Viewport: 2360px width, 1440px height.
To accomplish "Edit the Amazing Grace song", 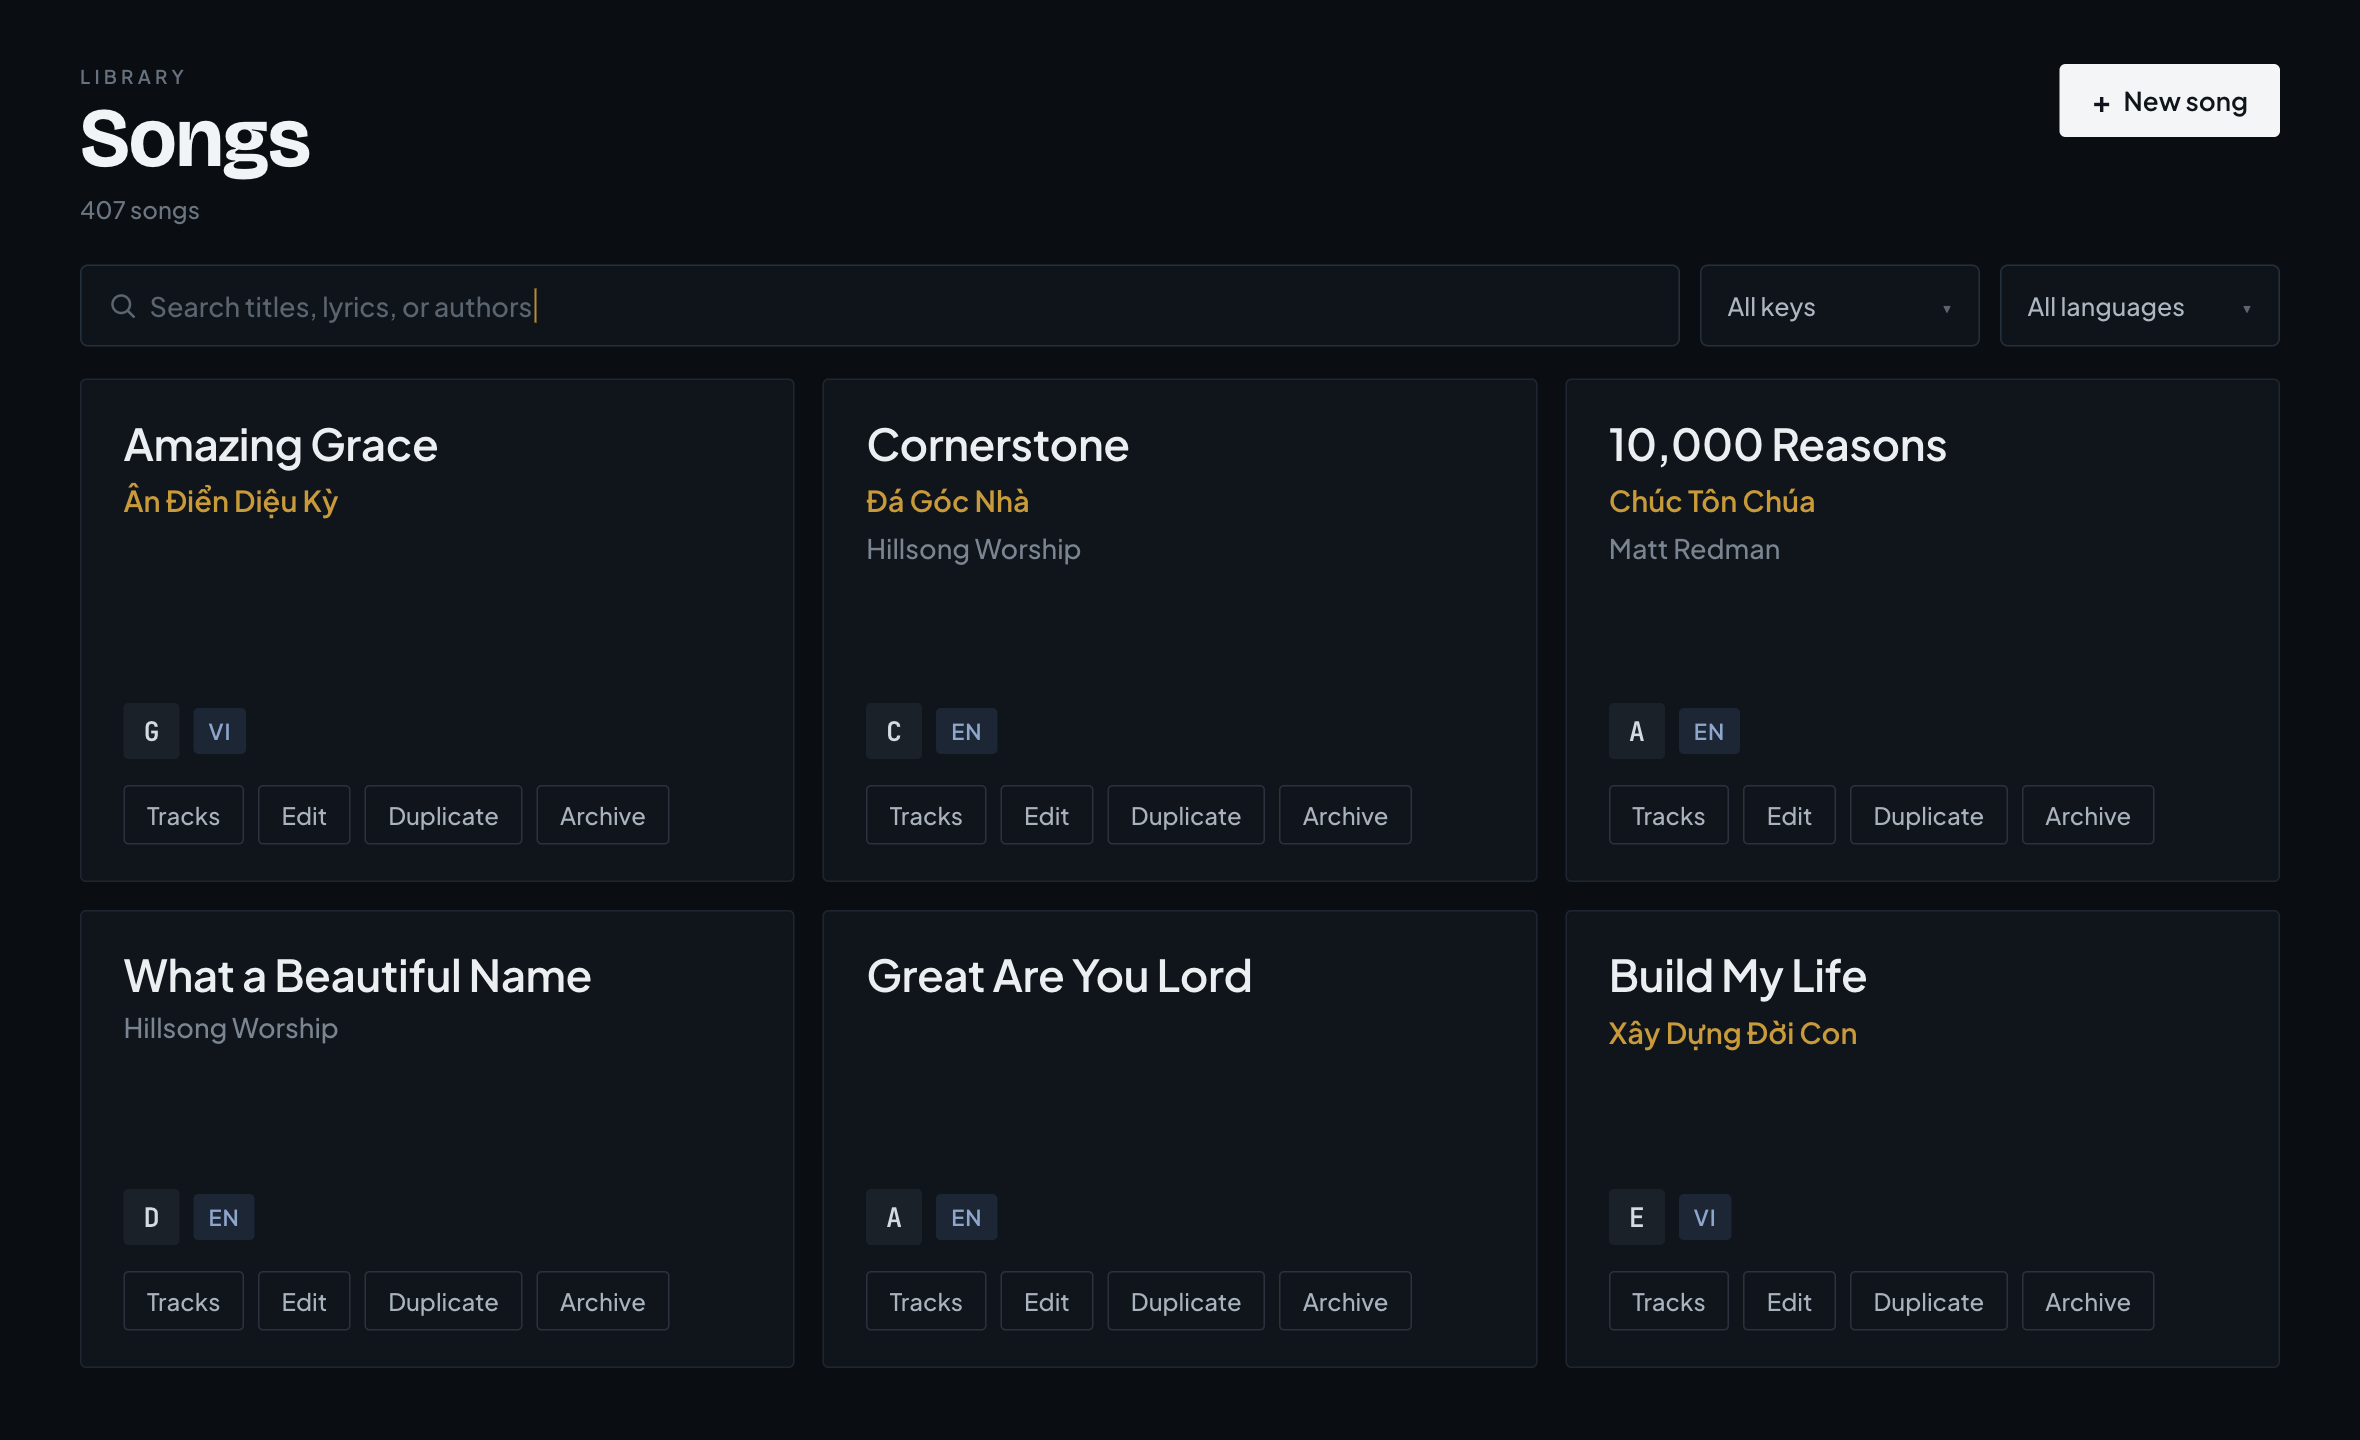I will tap(304, 815).
